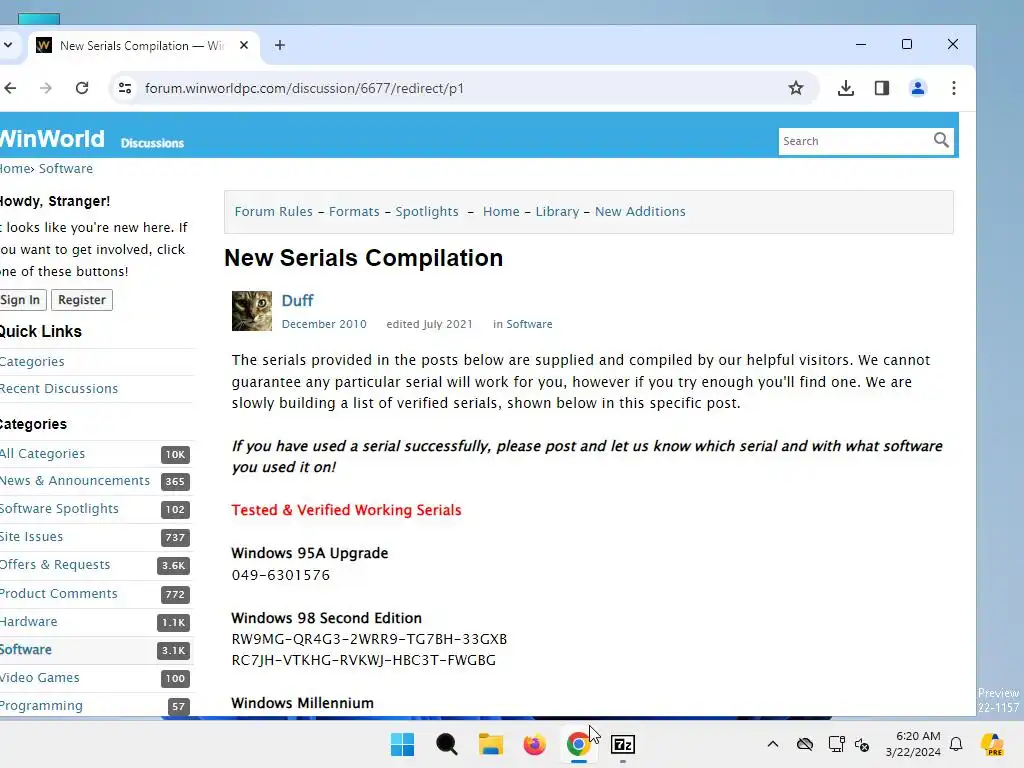Click the 'Windows 95A Upgrade' heading
The width and height of the screenshot is (1024, 768).
(310, 553)
